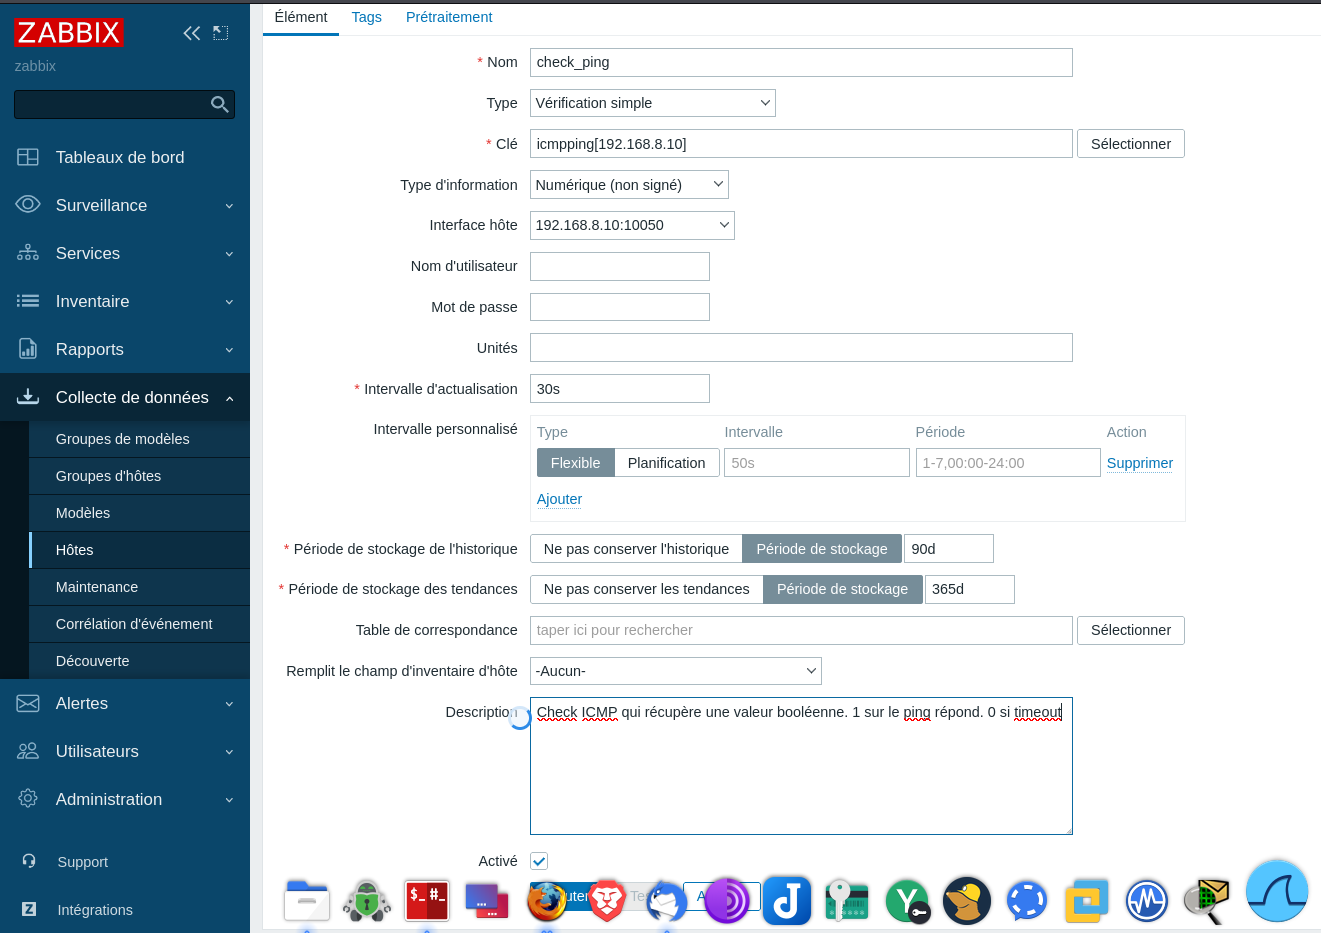1321x933 pixels.
Task: Open Wireshark shark fin icon in dock
Action: pos(1277,891)
